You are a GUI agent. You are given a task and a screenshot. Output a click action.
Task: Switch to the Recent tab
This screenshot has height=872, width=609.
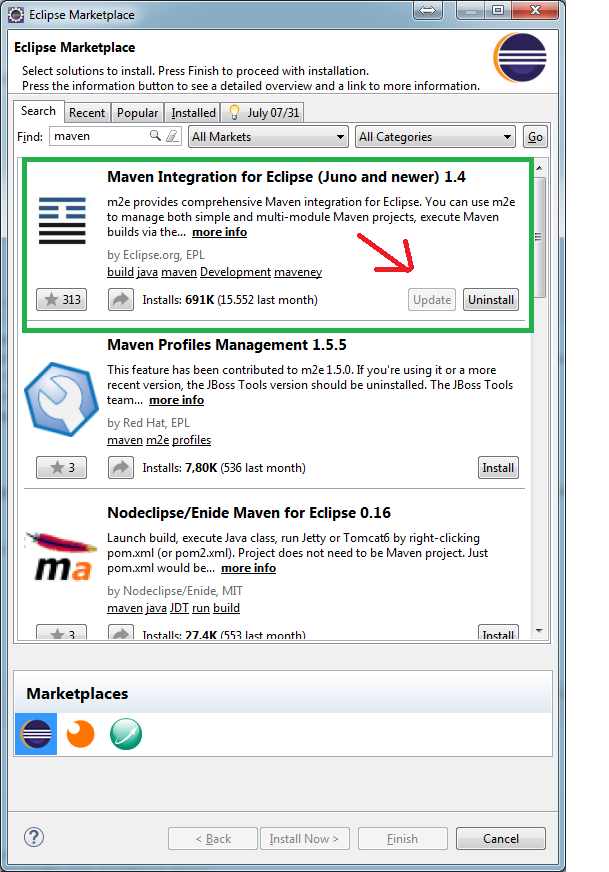click(87, 113)
